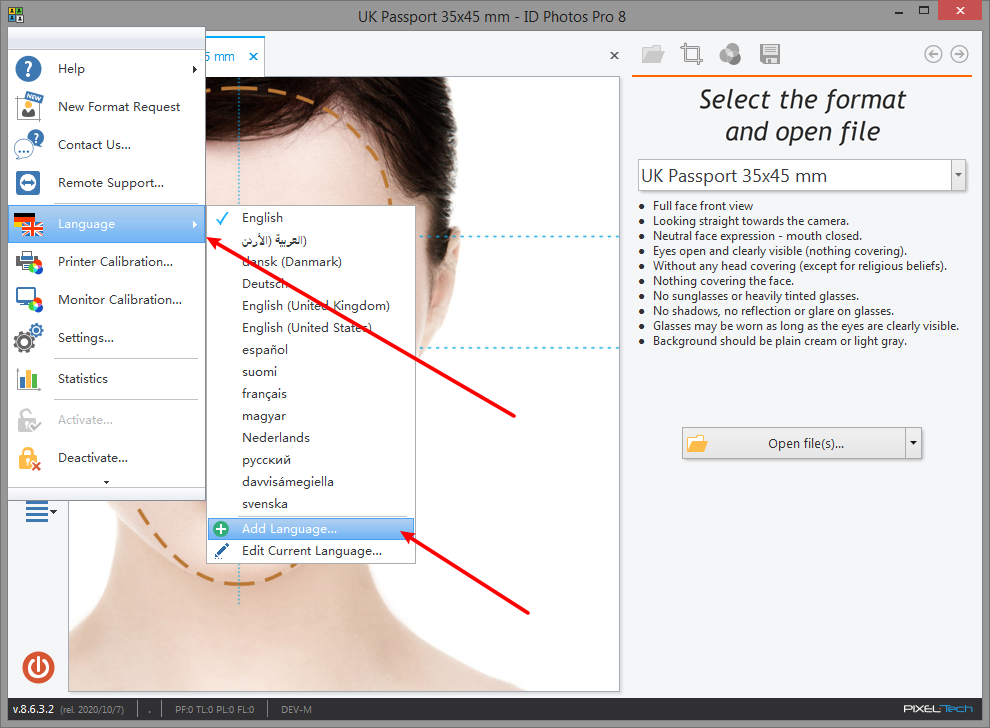The height and width of the screenshot is (728, 990).
Task: Select Remote Support menu entry
Action: tap(107, 183)
